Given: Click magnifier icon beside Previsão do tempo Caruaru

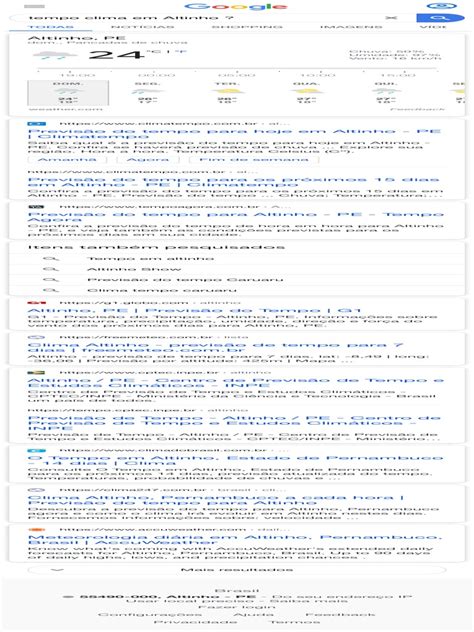Looking at the screenshot, I should [x=51, y=279].
